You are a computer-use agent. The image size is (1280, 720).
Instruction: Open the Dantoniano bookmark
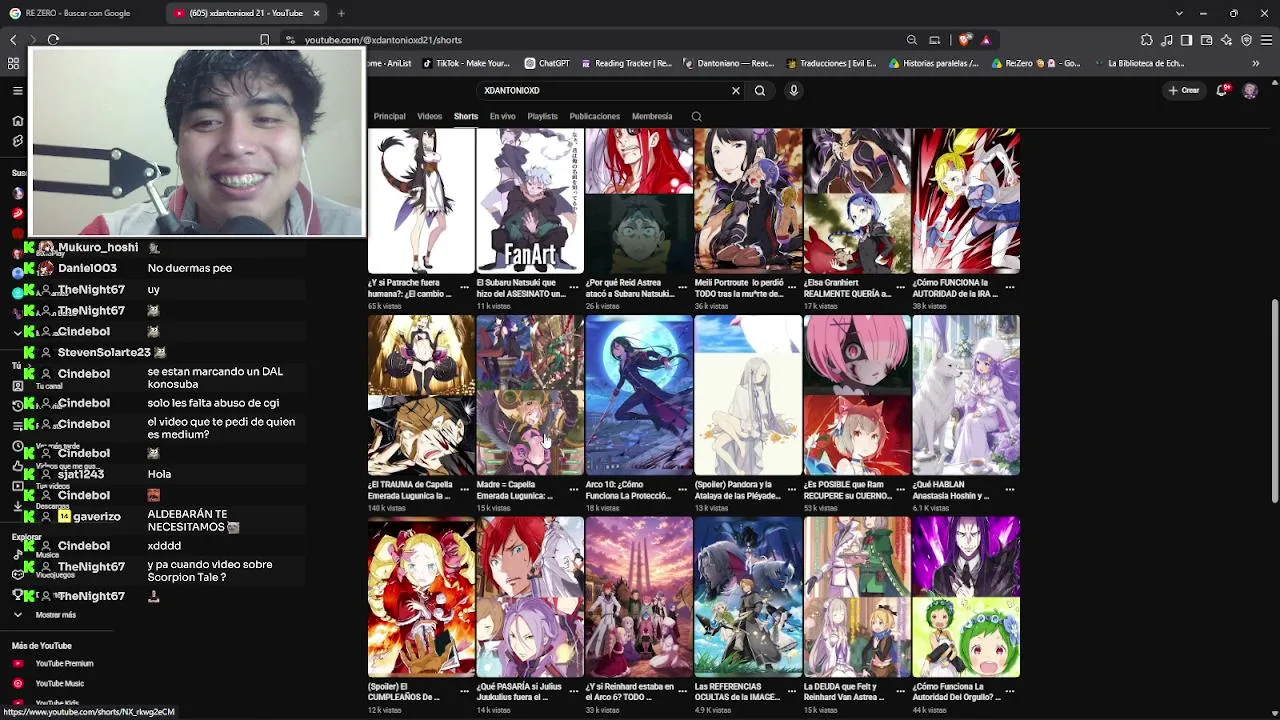[727, 63]
